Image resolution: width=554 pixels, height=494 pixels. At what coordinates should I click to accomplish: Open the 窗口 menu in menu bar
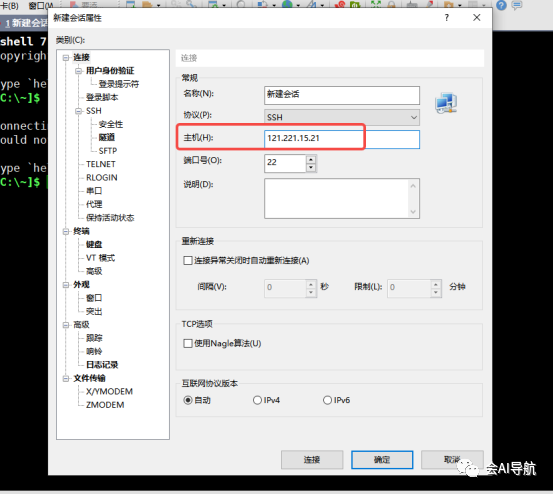pyautogui.click(x=40, y=6)
